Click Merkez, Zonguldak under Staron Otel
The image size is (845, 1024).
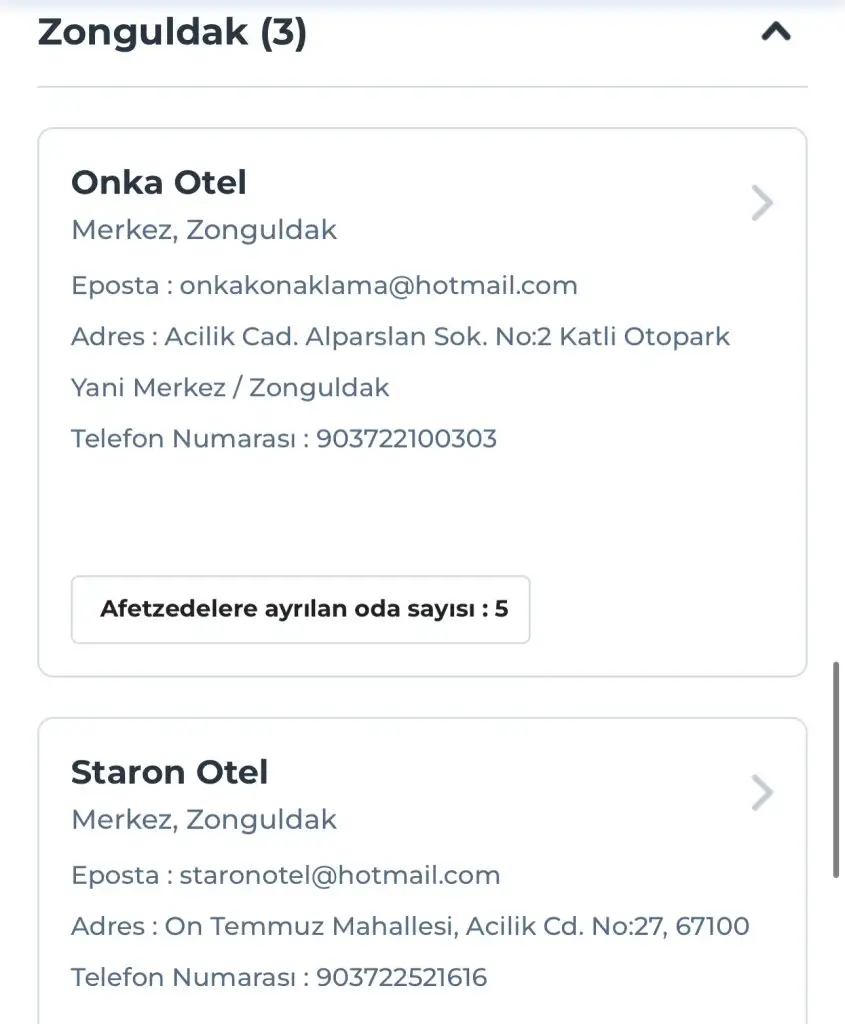(x=204, y=821)
